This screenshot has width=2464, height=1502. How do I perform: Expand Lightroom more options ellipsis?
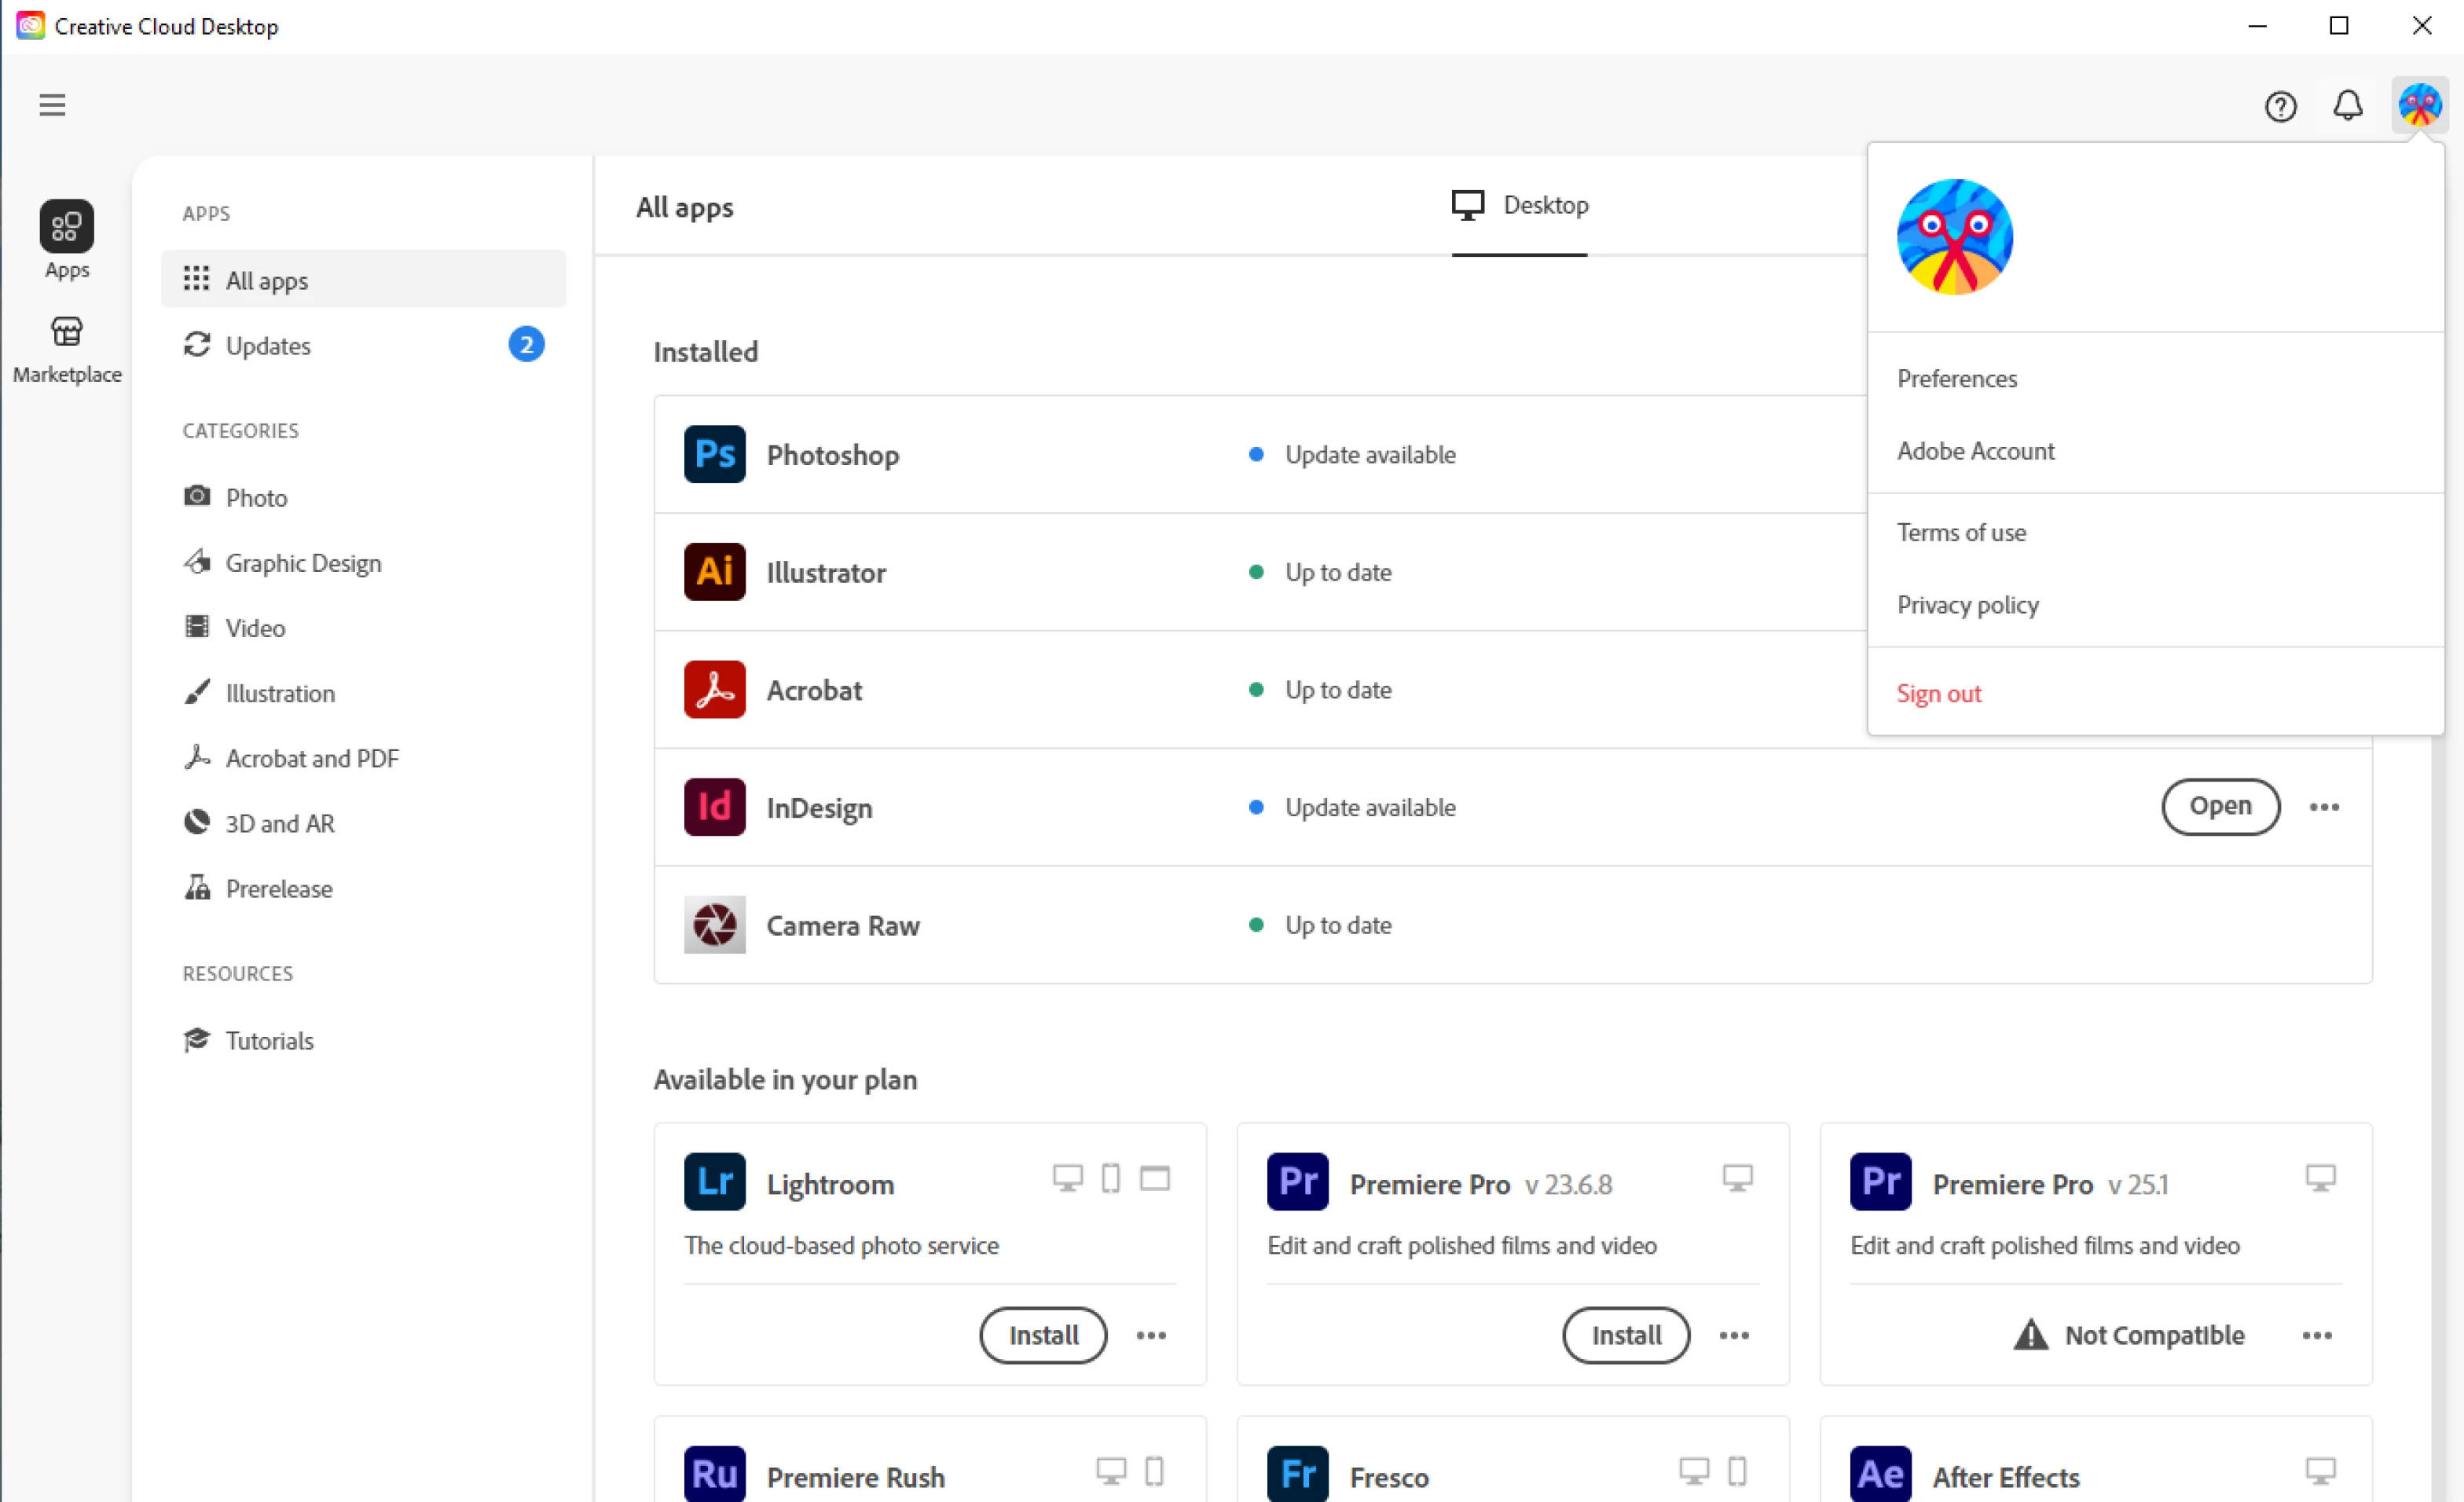coord(1150,1335)
